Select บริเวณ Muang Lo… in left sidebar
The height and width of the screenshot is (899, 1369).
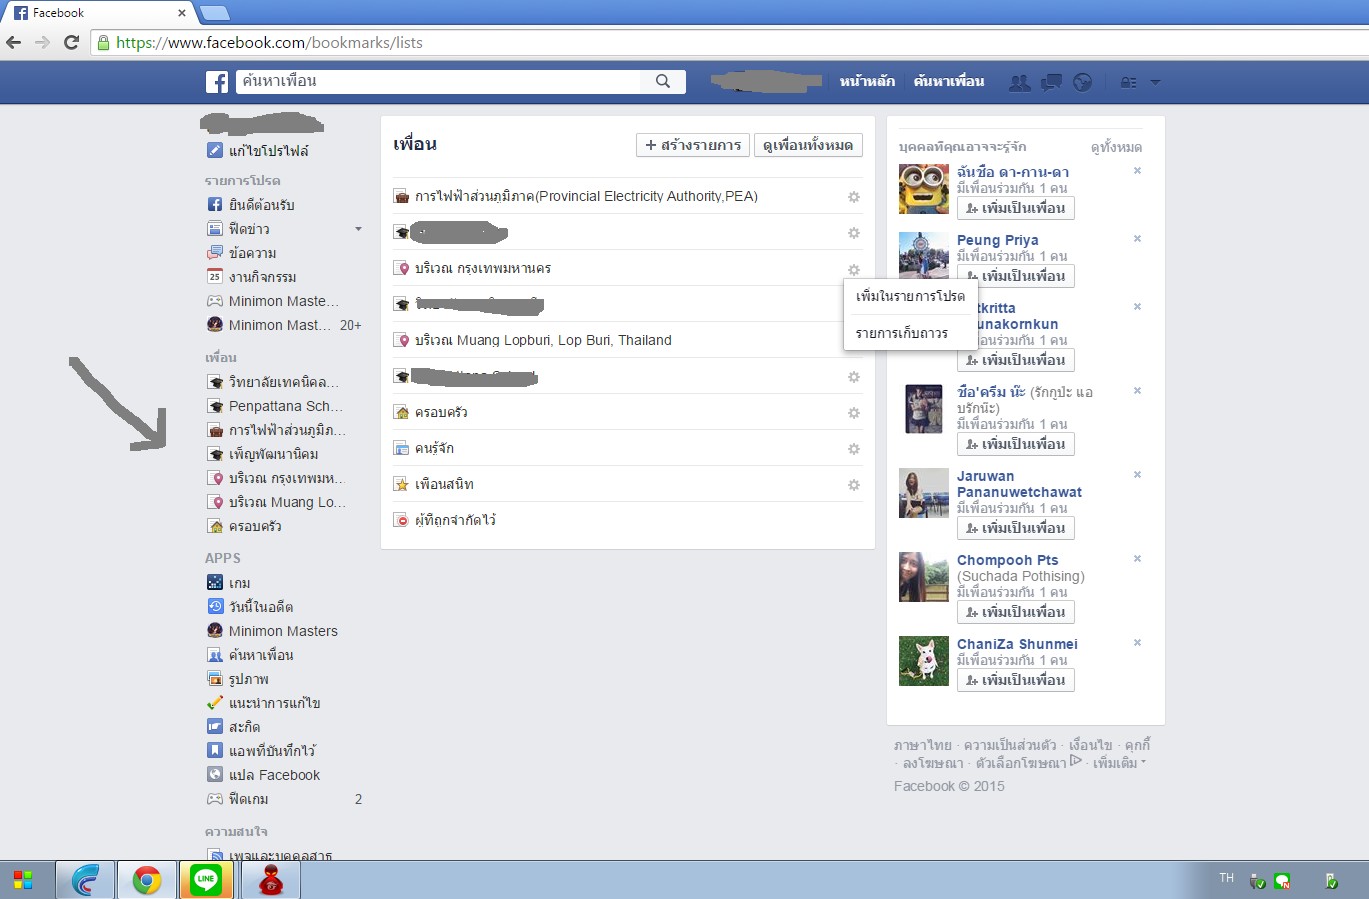287,502
